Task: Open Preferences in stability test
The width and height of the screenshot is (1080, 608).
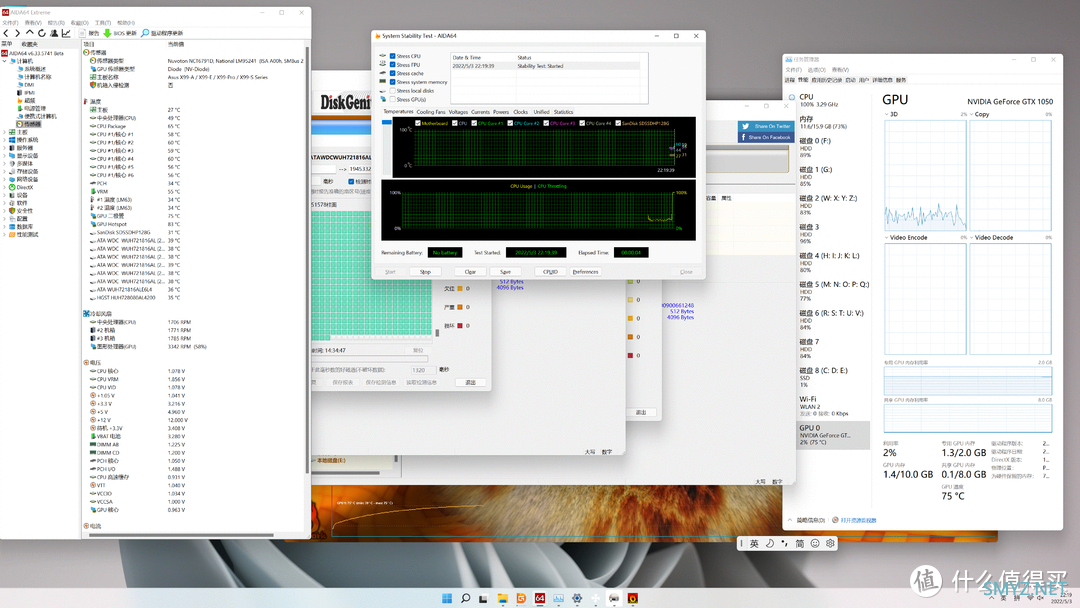Action: 585,272
